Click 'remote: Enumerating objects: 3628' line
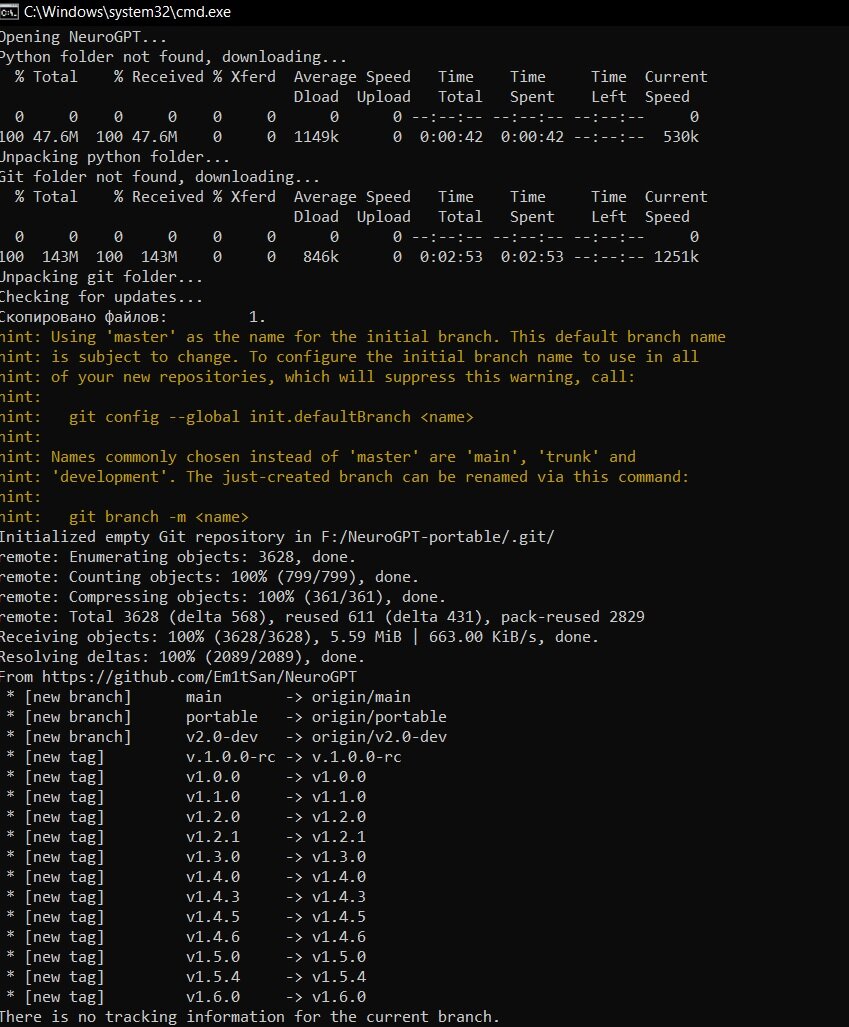 (178, 557)
